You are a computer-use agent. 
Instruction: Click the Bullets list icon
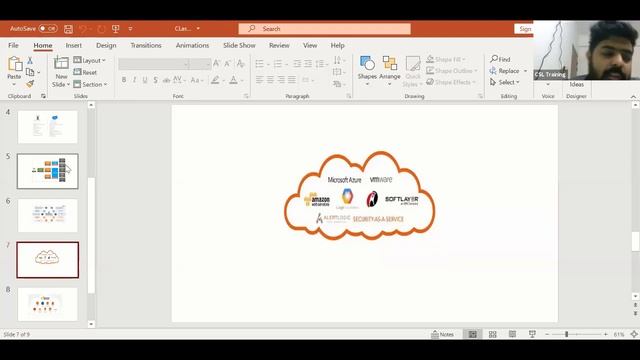pyautogui.click(x=260, y=64)
